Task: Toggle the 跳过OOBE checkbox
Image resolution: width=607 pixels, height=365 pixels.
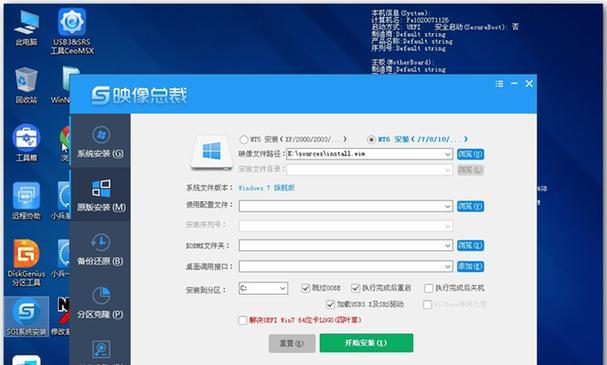Action: point(306,288)
